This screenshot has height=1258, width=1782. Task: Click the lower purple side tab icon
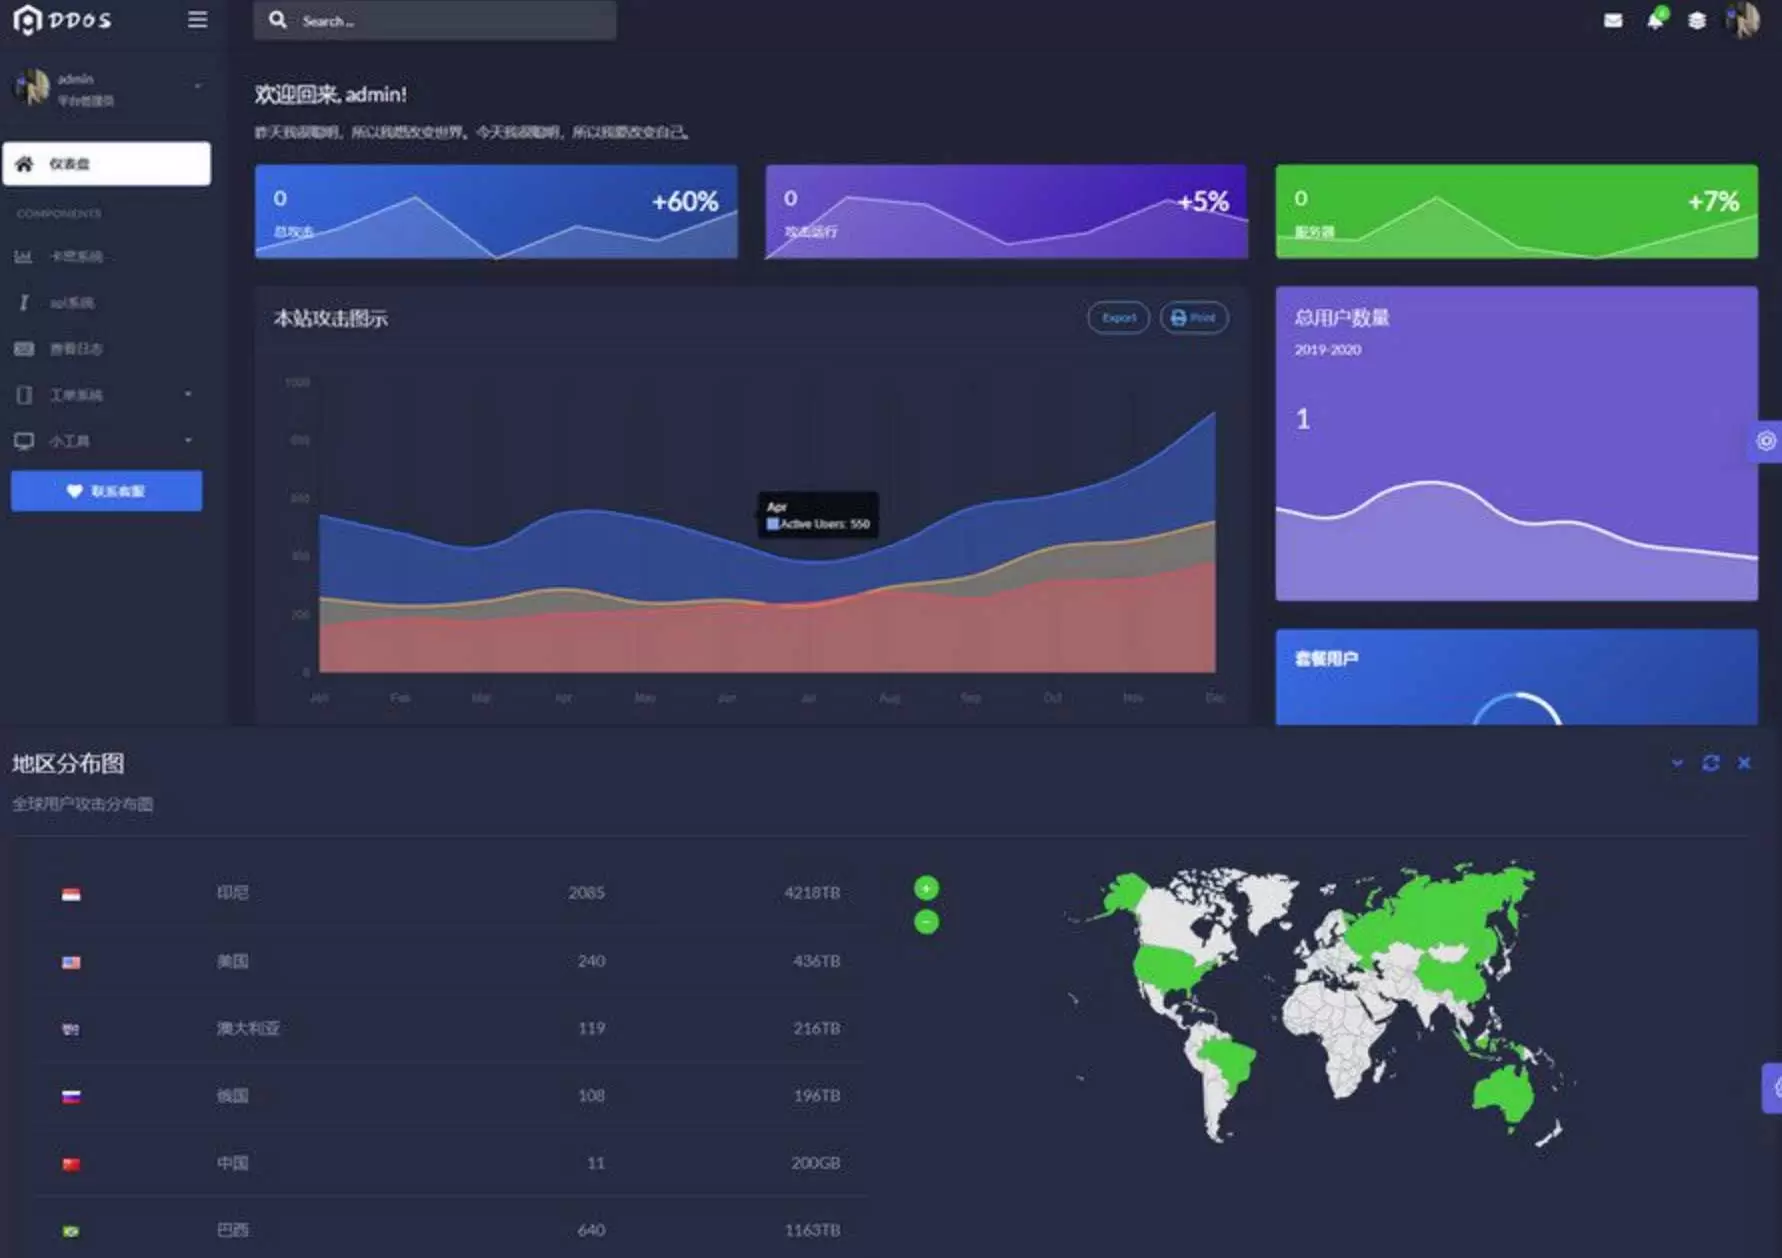click(x=1774, y=1087)
